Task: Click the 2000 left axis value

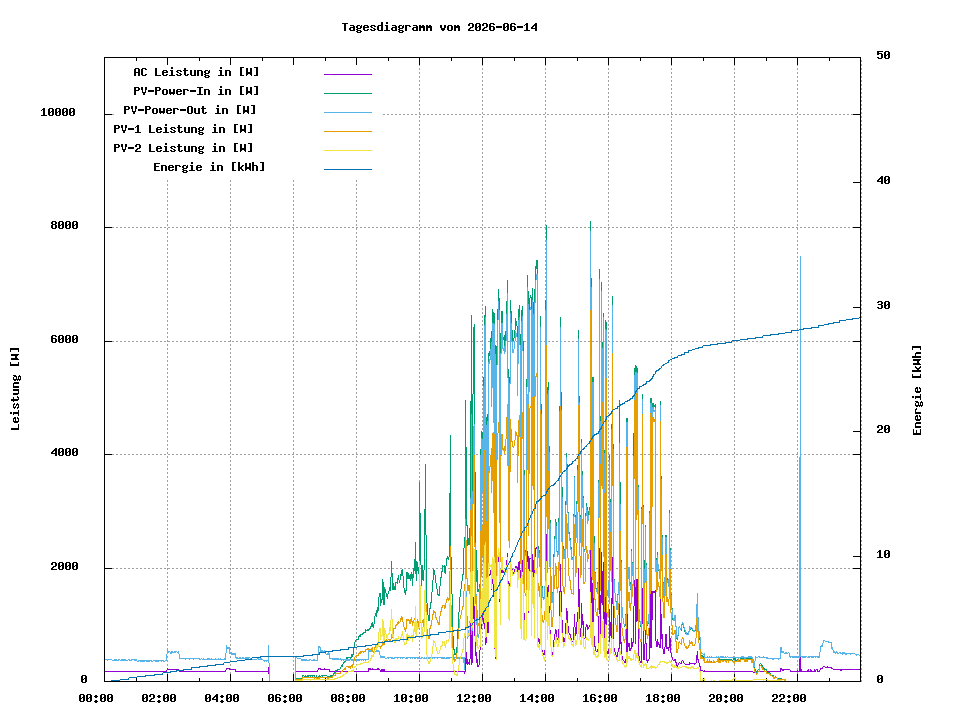Action: [64, 567]
